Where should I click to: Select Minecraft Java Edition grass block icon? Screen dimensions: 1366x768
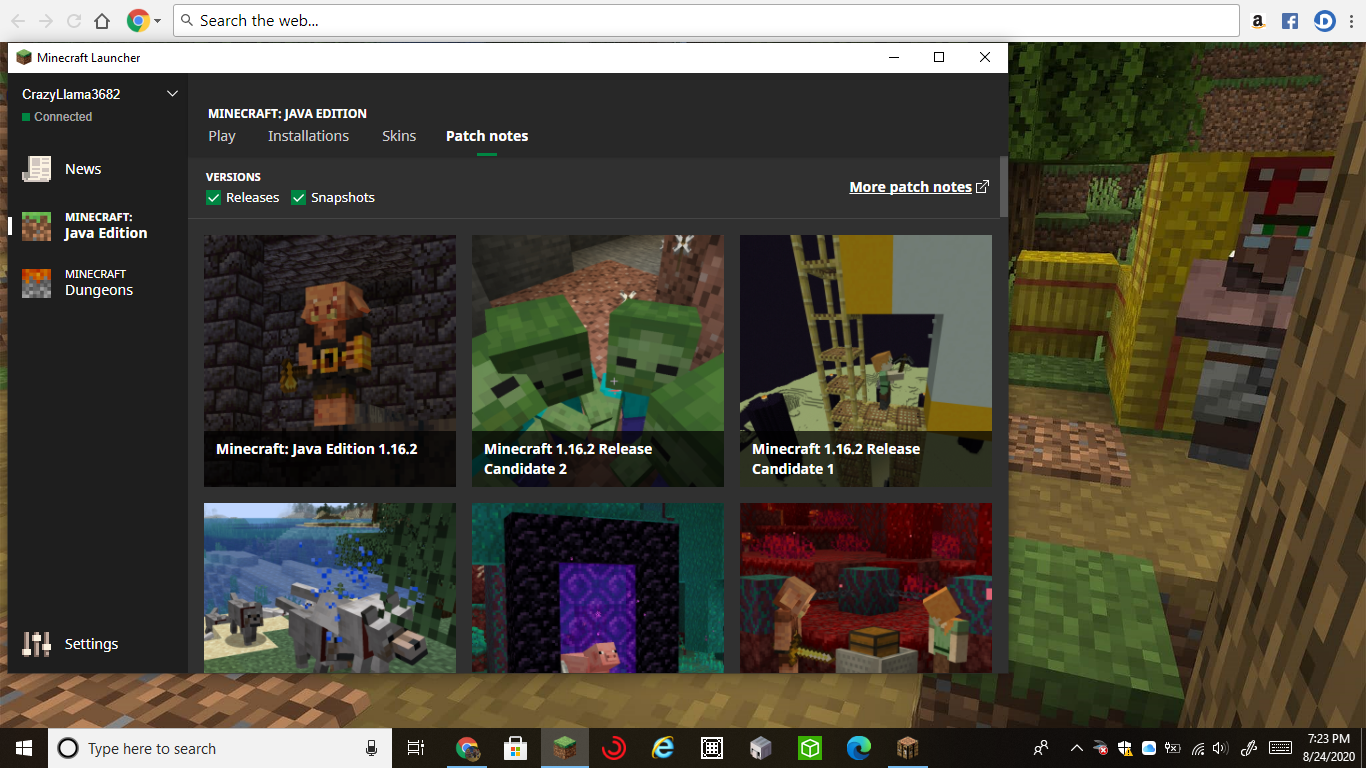click(37, 226)
